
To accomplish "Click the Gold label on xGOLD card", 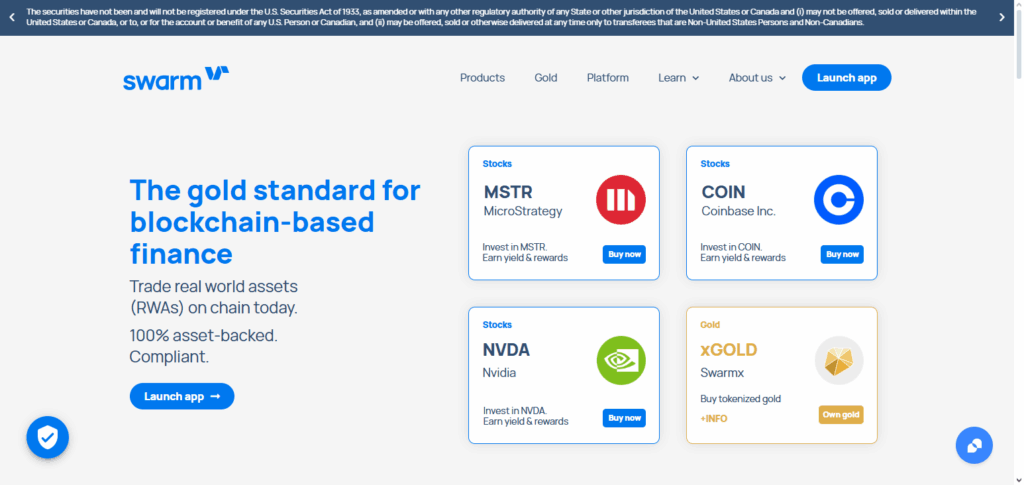I will 710,324.
